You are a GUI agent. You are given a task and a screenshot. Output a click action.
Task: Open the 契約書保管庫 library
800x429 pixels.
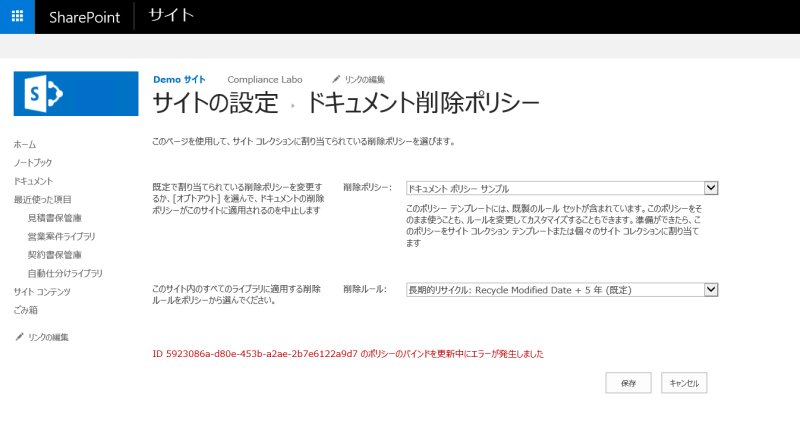[55, 255]
